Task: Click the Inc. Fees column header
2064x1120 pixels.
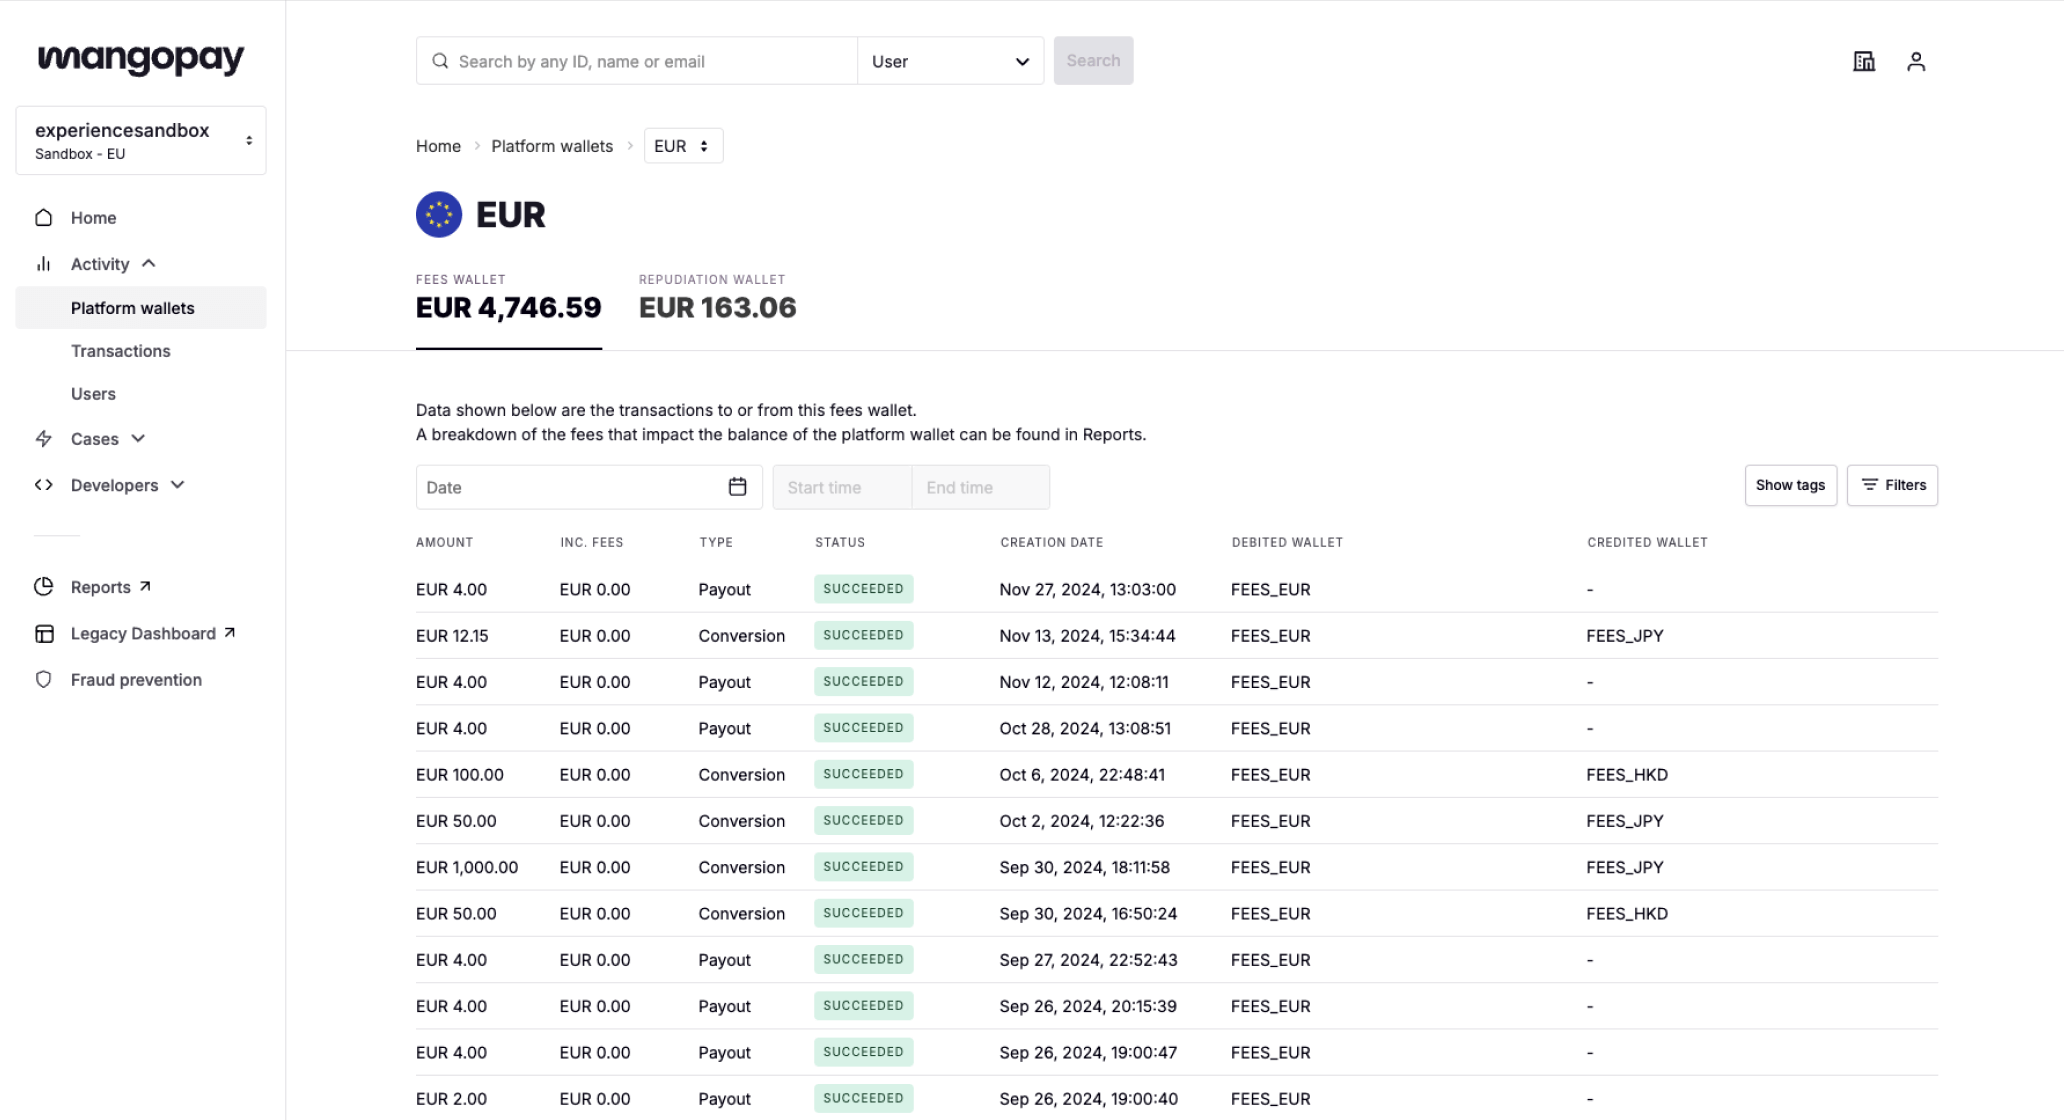Action: tap(591, 542)
